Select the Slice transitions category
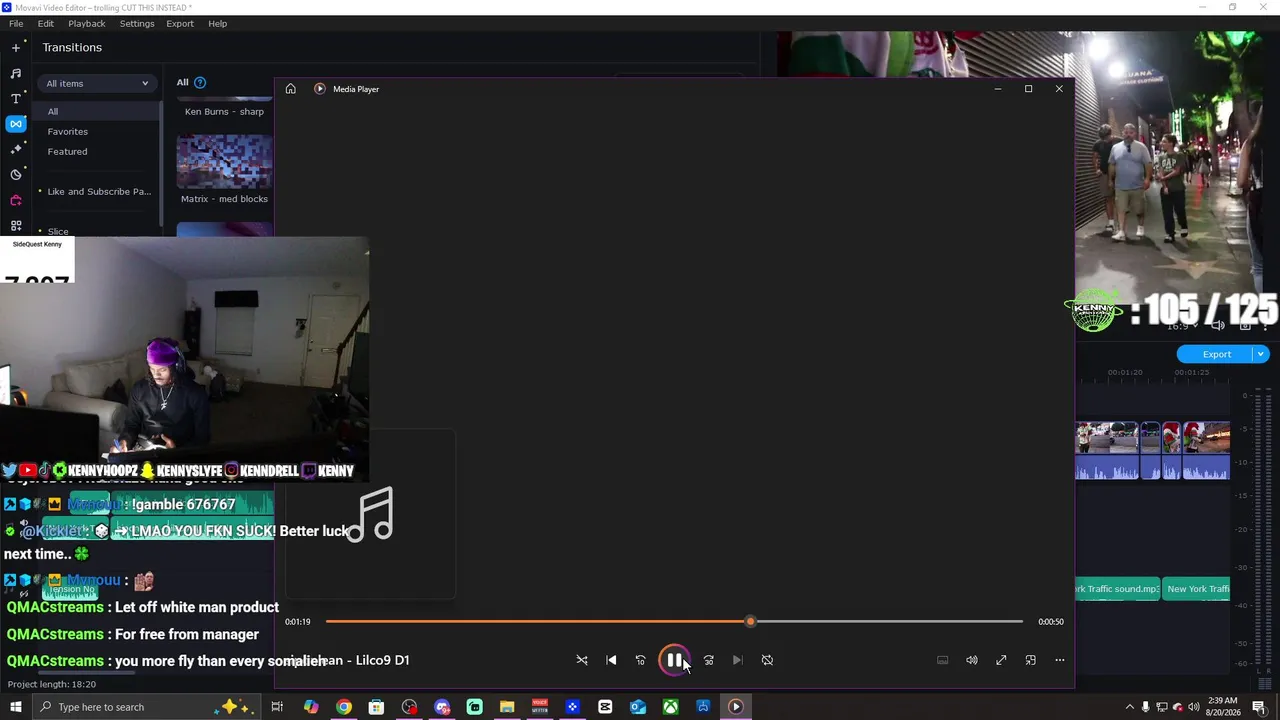The image size is (1280, 720). coord(58,231)
